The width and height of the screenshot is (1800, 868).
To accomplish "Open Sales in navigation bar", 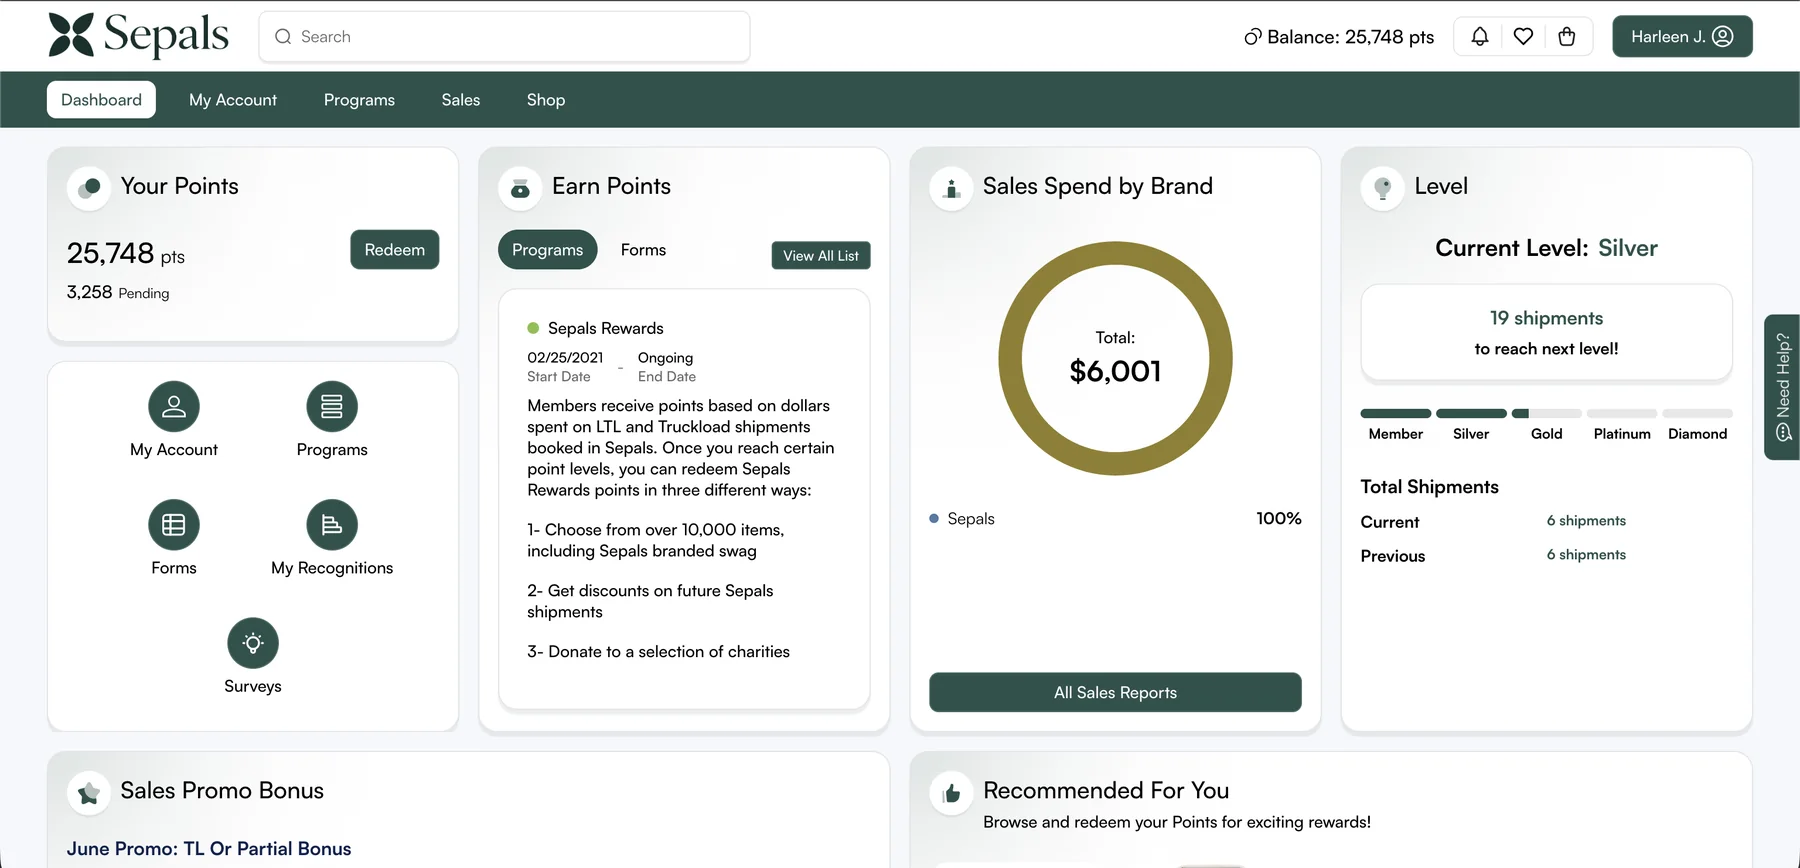I will coord(461,100).
